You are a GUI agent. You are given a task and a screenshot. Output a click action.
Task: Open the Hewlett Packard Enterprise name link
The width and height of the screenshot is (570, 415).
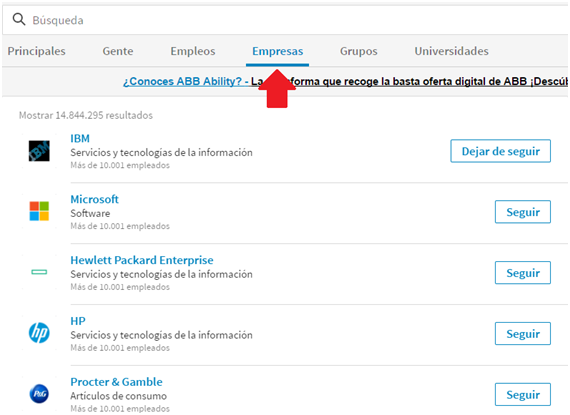[x=142, y=260]
